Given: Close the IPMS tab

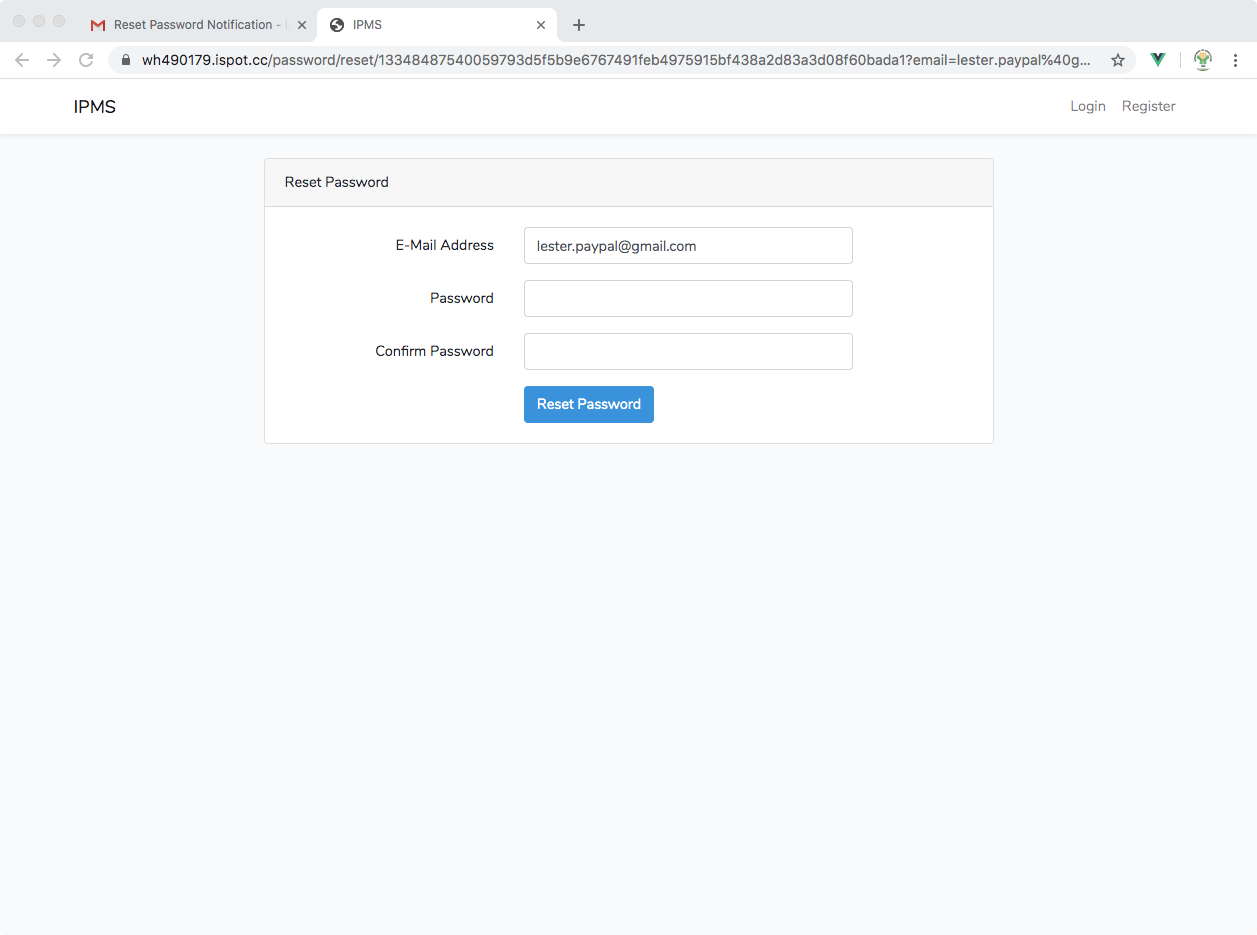Looking at the screenshot, I should click(x=541, y=25).
